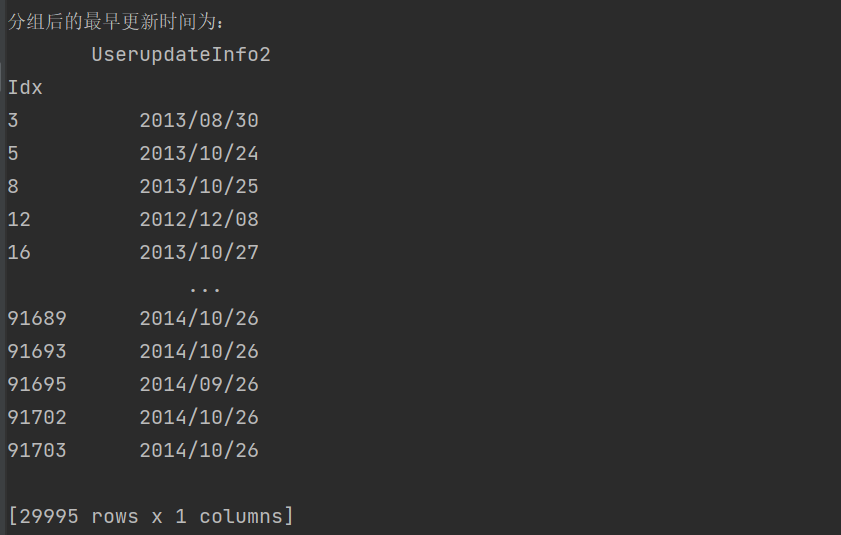The image size is (841, 535).
Task: Click index value 91693
Action: 37,351
